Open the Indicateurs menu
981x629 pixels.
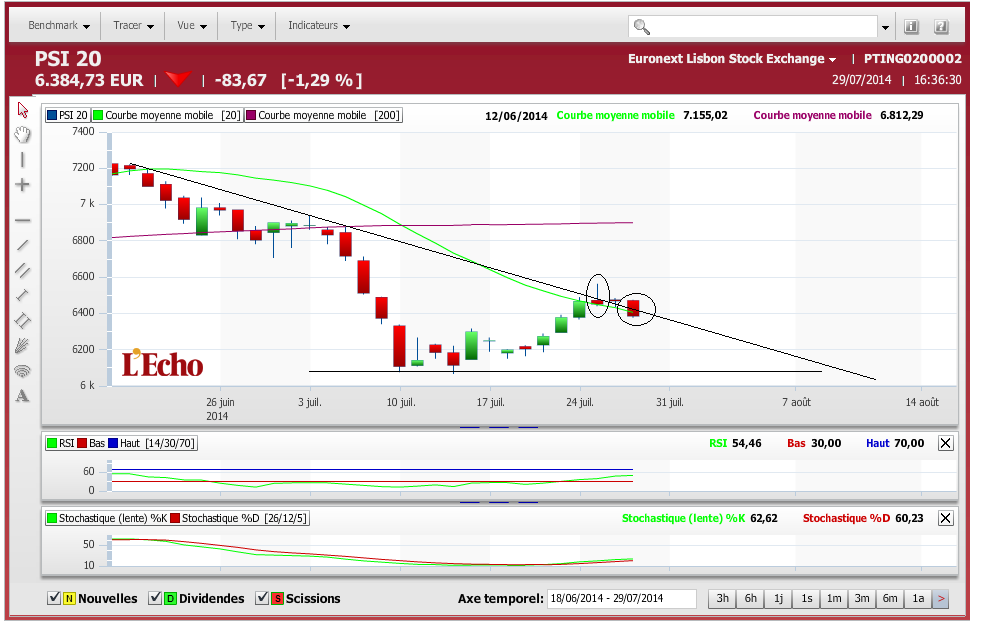318,26
